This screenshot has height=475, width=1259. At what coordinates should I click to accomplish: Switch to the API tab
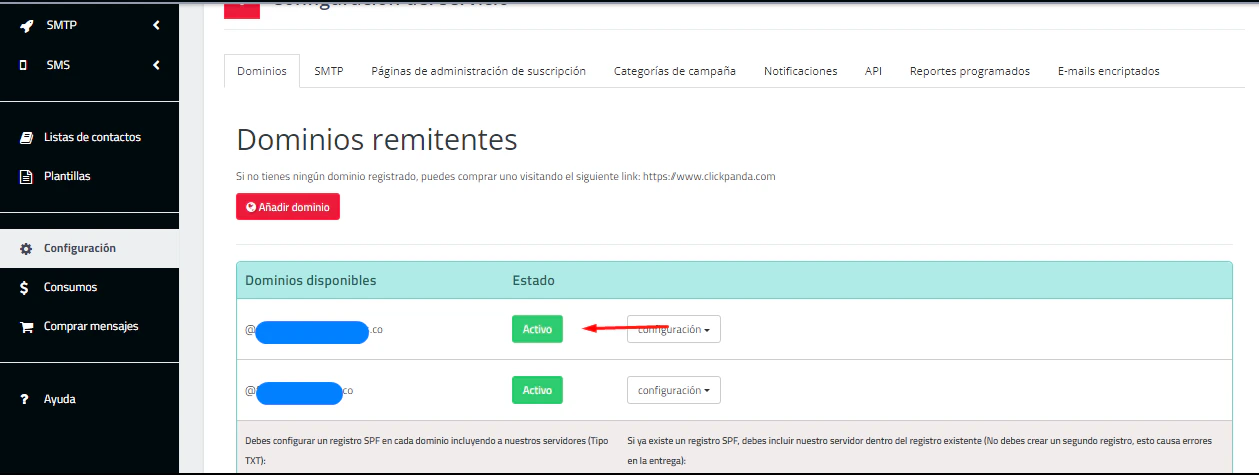[x=873, y=71]
